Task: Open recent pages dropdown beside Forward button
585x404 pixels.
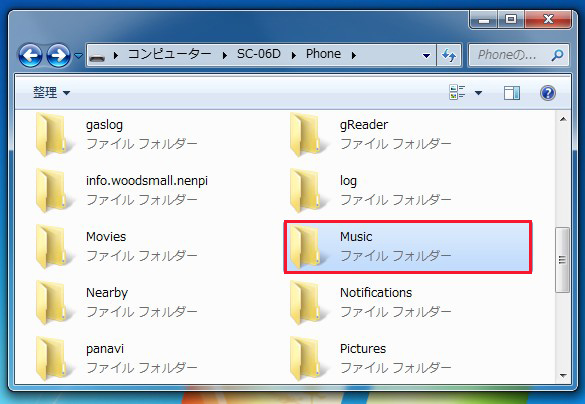Action: point(78,56)
